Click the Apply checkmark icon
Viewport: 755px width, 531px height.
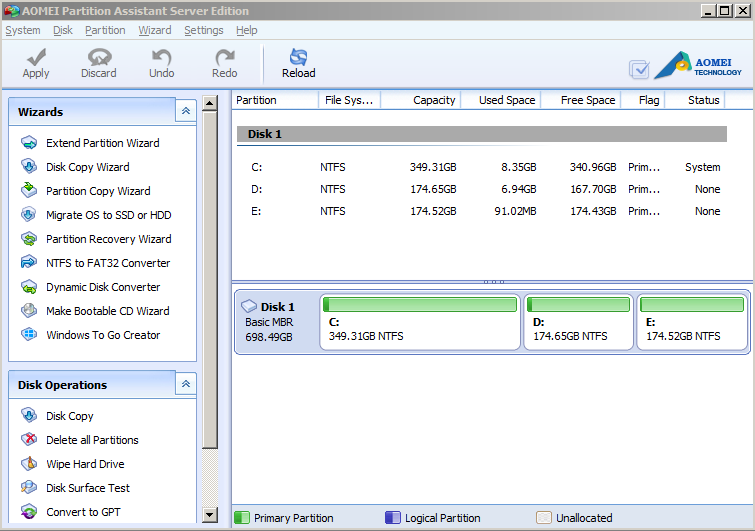36,57
